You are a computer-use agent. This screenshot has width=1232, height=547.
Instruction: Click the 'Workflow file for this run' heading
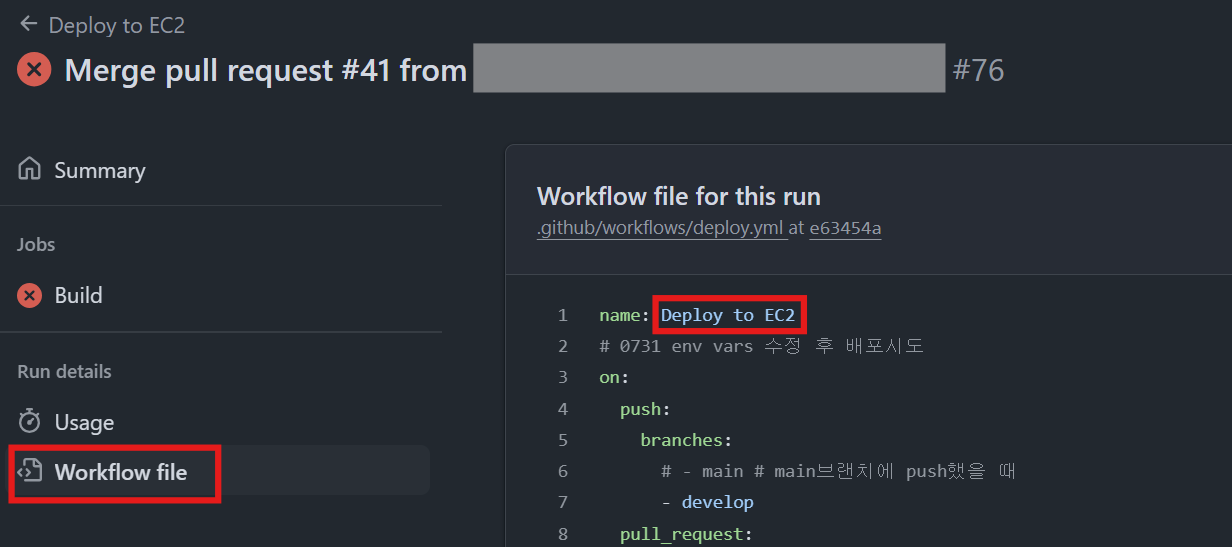point(679,195)
